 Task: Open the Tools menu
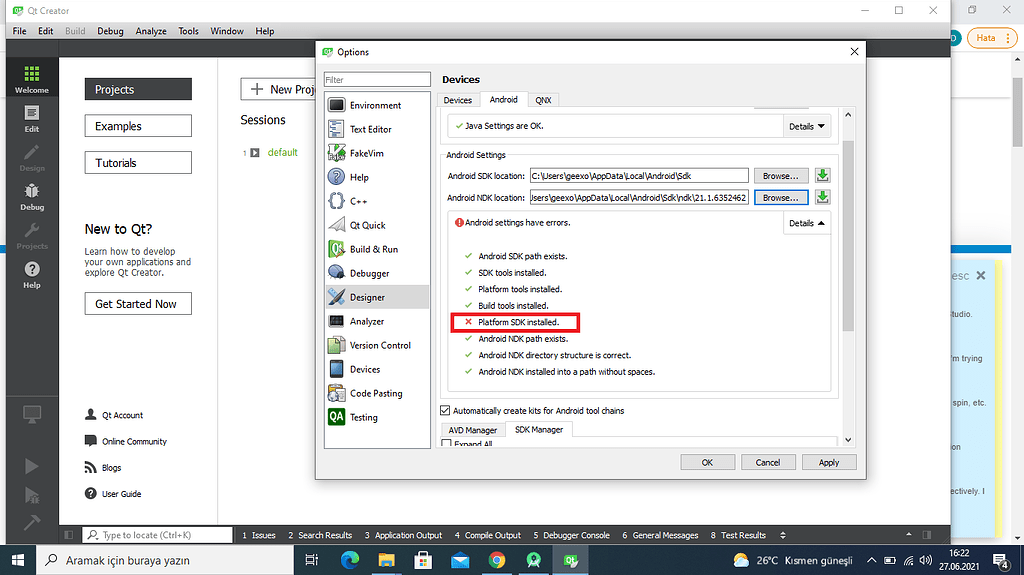pos(188,31)
